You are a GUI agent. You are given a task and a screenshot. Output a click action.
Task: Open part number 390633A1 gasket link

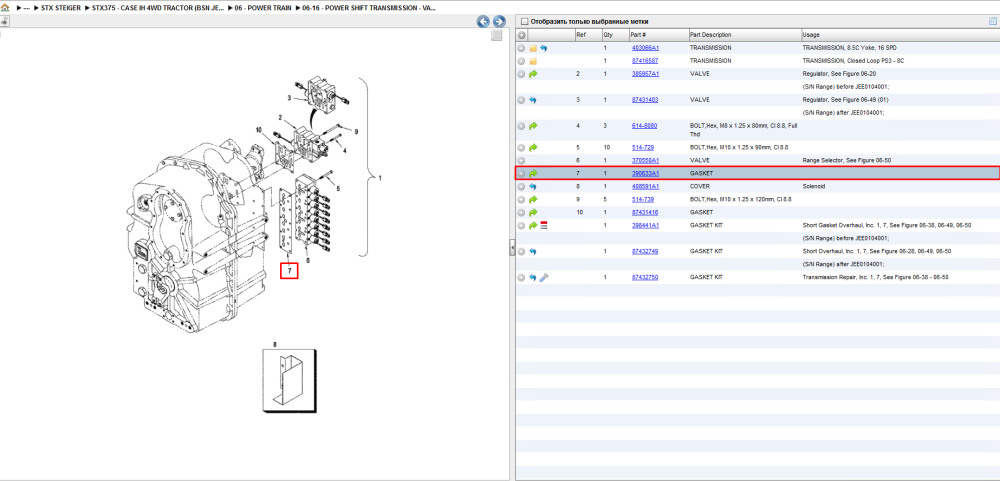coord(645,174)
